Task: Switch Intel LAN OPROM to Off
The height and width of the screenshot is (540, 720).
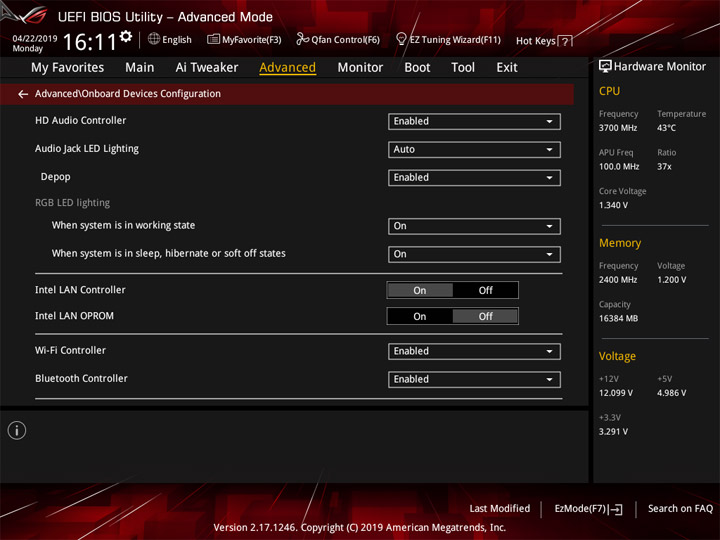Action: coord(485,316)
